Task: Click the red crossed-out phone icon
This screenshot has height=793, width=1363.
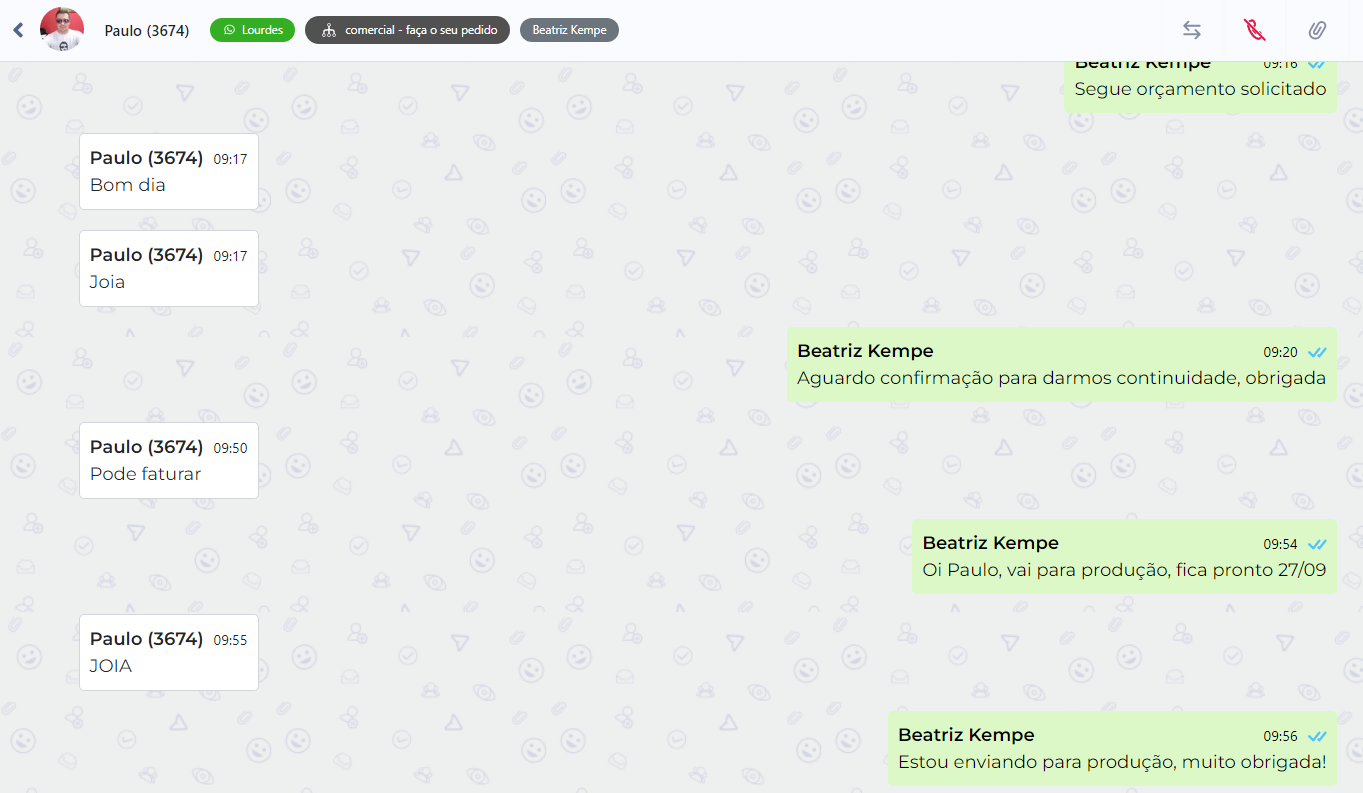Action: tap(1255, 30)
